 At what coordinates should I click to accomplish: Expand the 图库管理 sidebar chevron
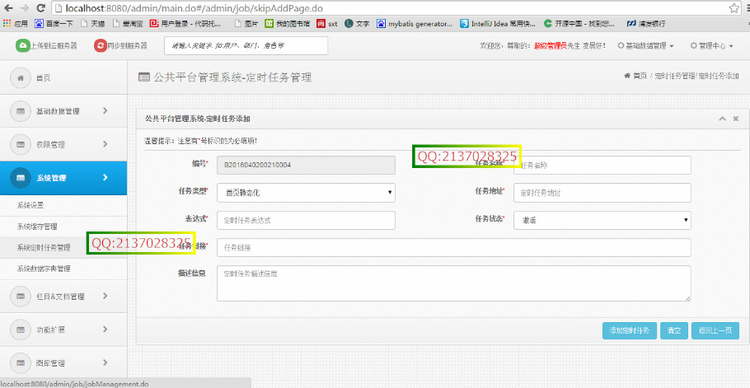[105, 363]
